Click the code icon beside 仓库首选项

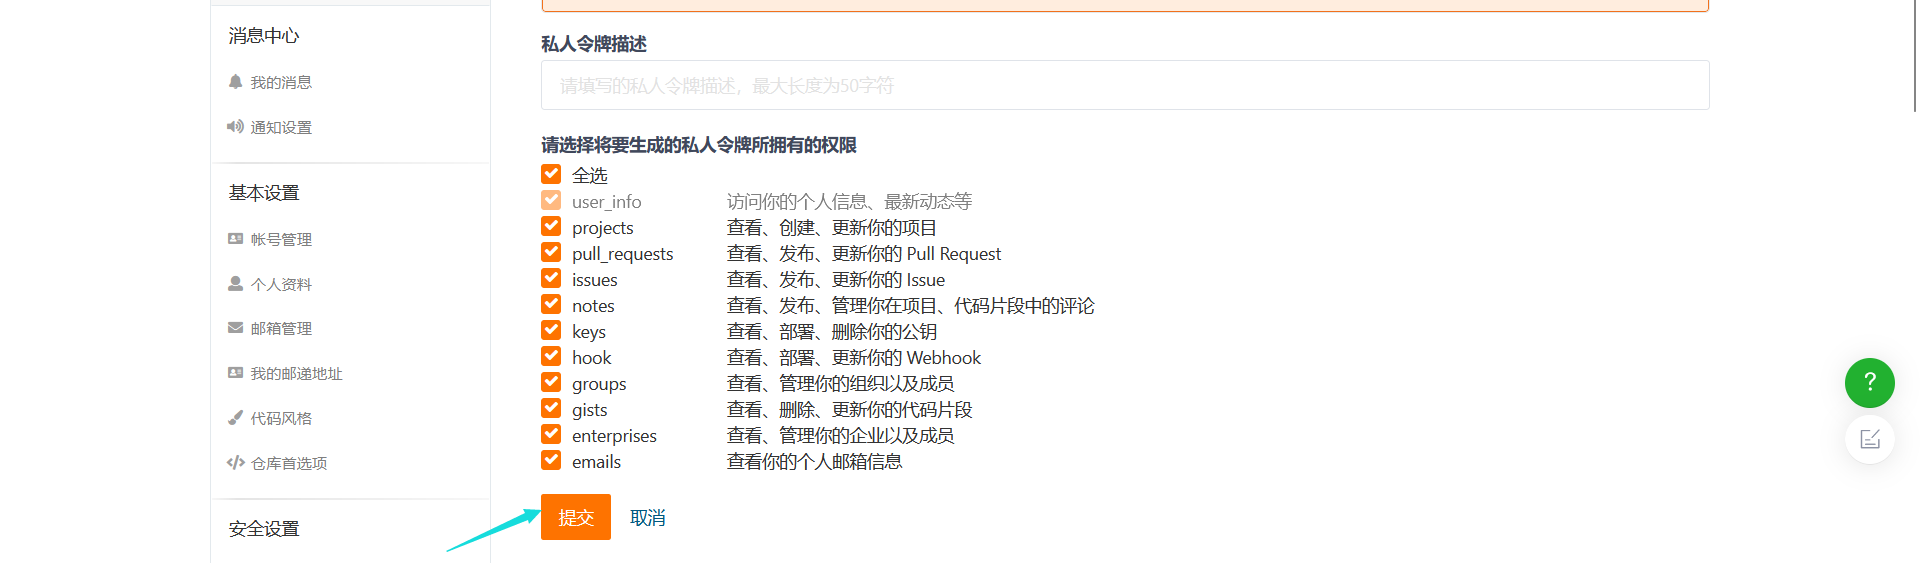click(236, 463)
